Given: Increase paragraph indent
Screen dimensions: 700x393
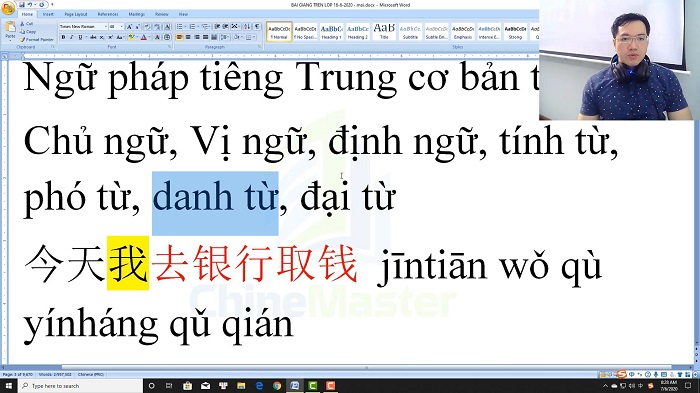Looking at the screenshot, I should point(225,26).
